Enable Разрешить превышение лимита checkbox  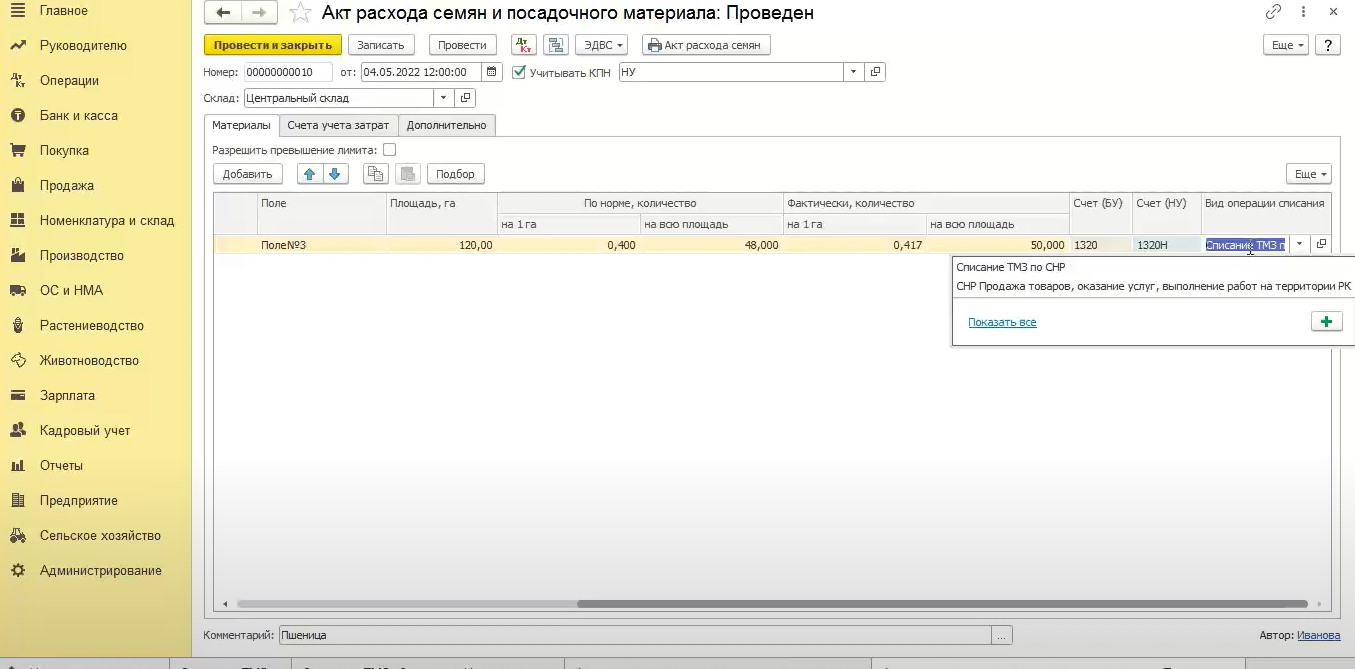point(390,150)
